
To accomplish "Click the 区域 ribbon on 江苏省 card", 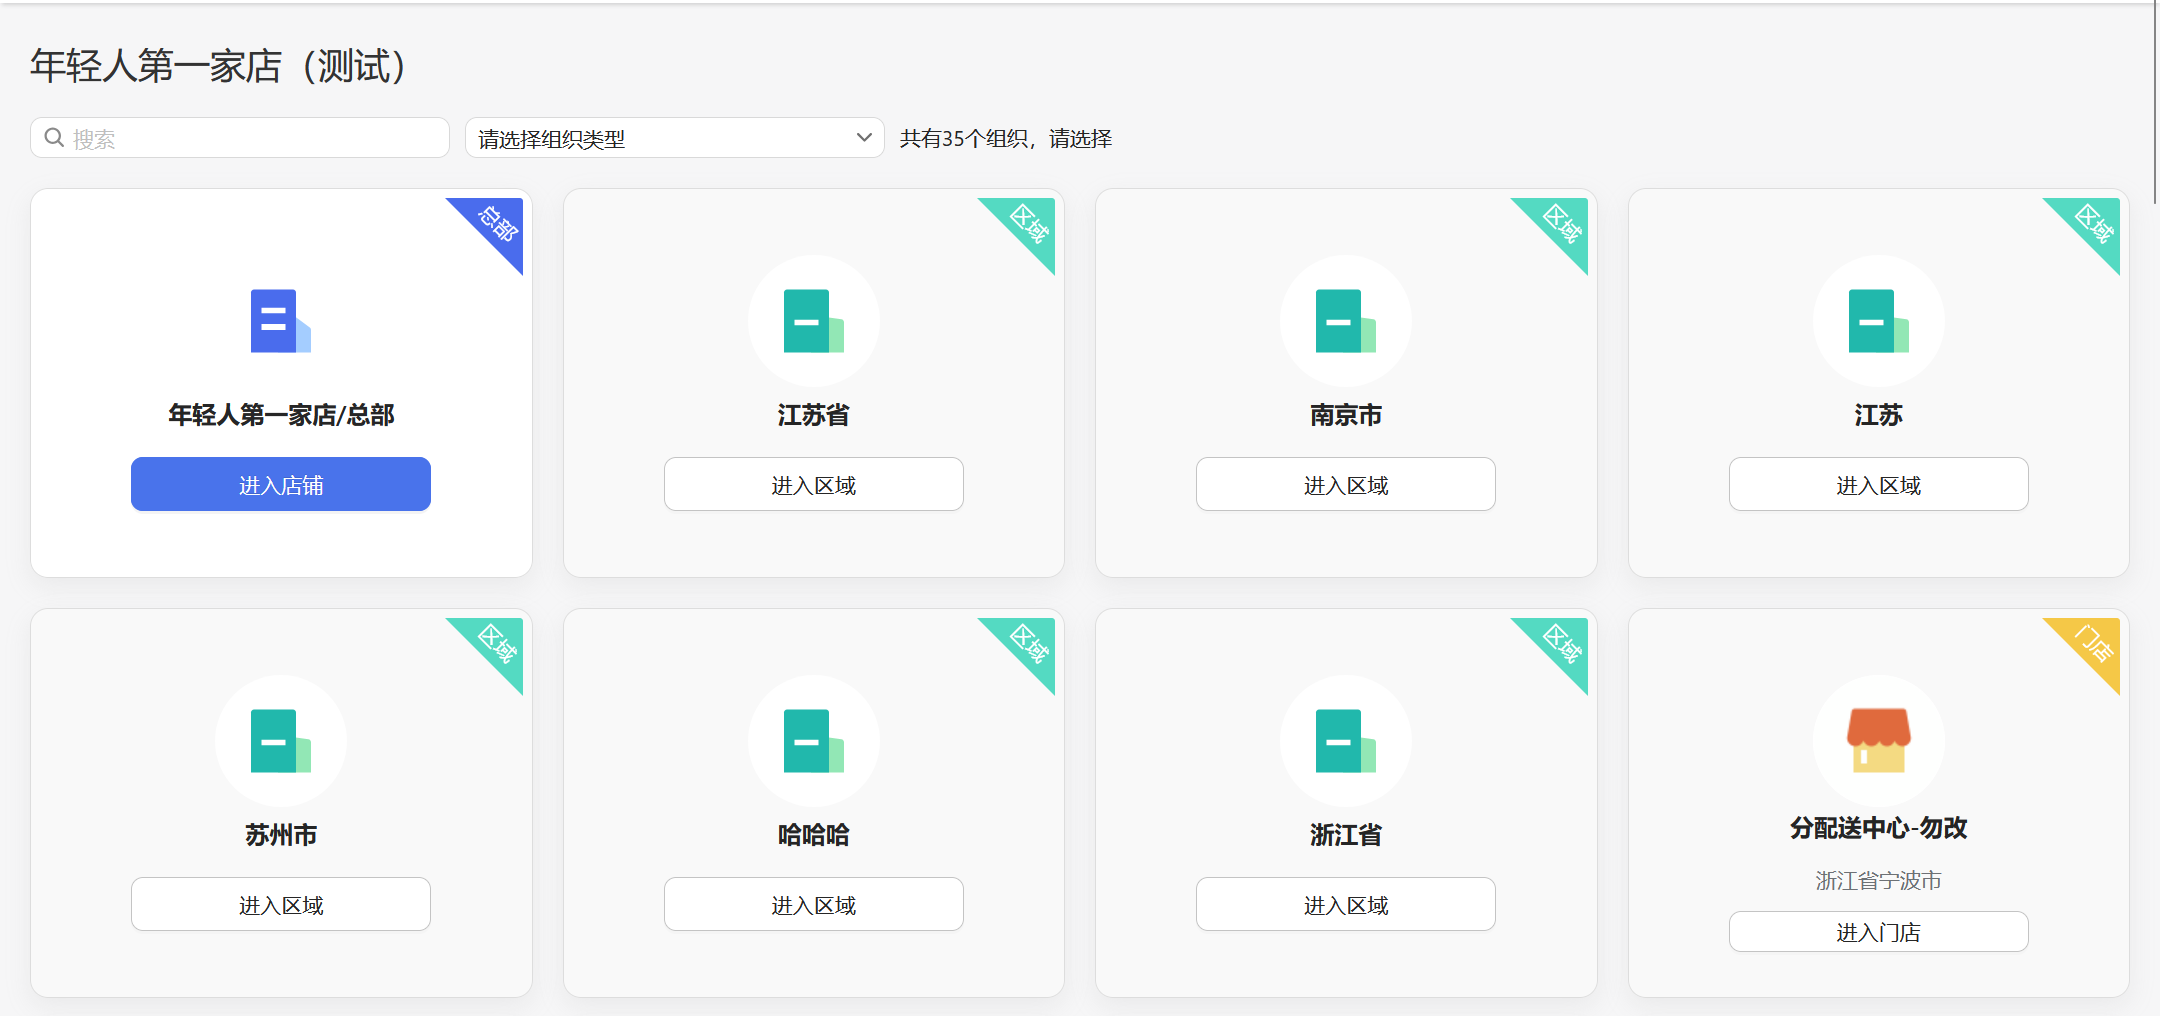I will coord(1028,224).
